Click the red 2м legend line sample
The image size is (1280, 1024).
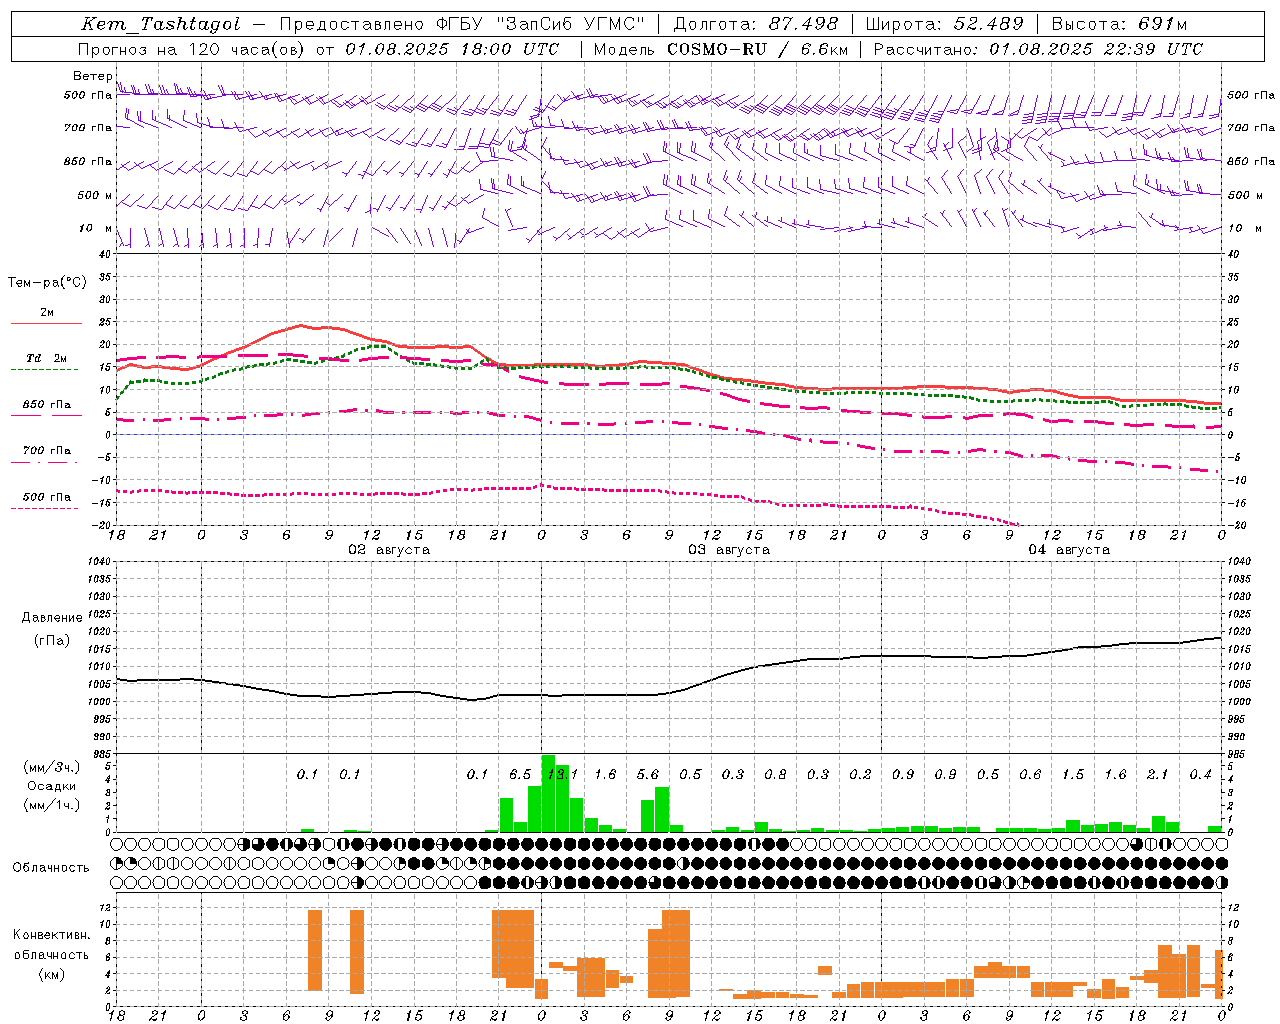coord(46,324)
